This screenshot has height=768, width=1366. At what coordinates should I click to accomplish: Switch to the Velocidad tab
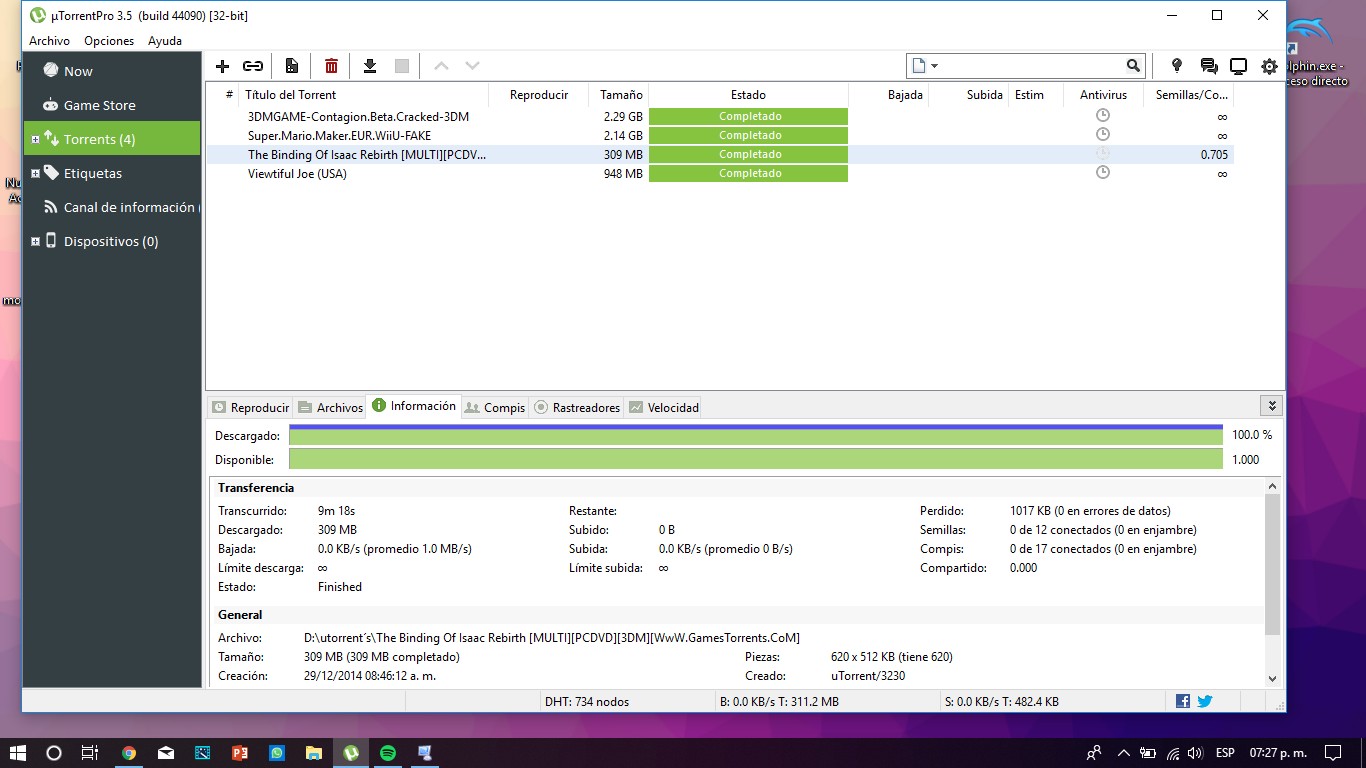pos(663,407)
